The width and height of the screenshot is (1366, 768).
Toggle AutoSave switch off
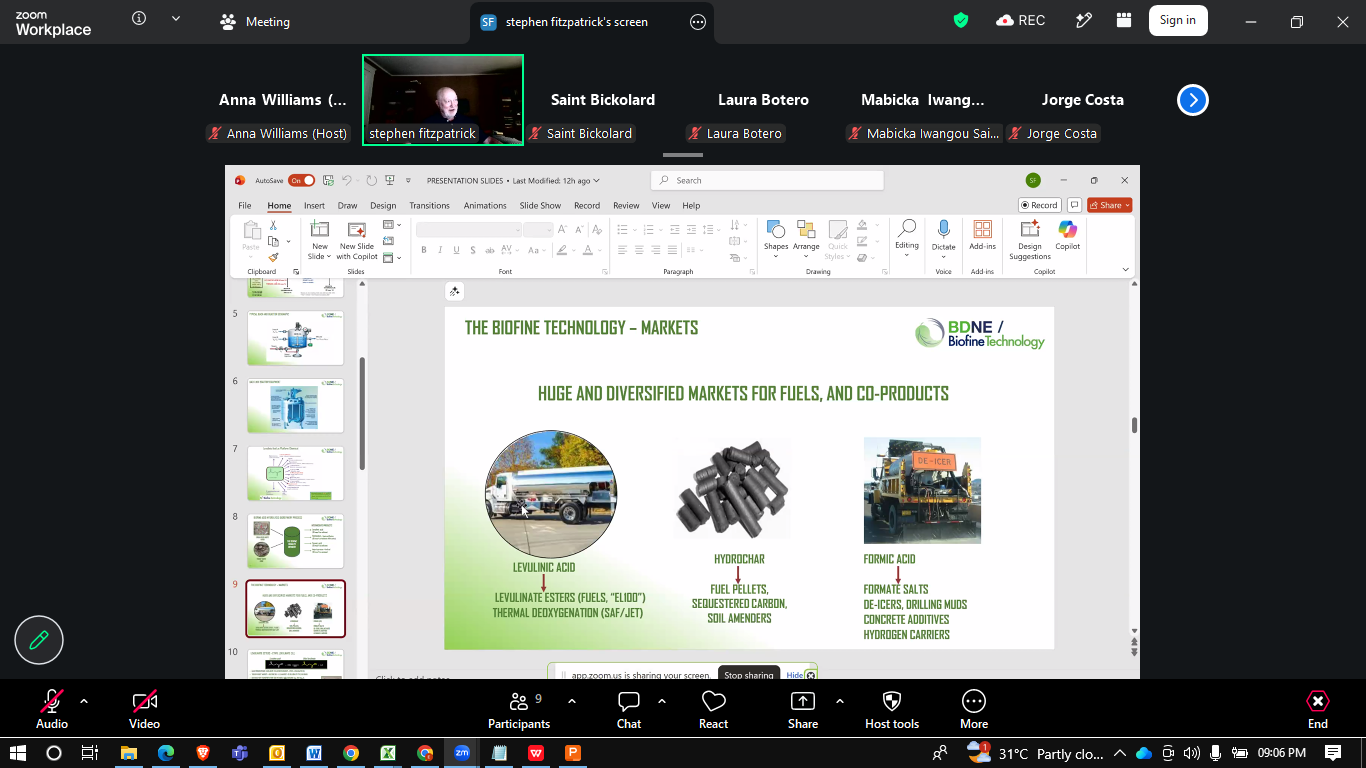tap(301, 180)
